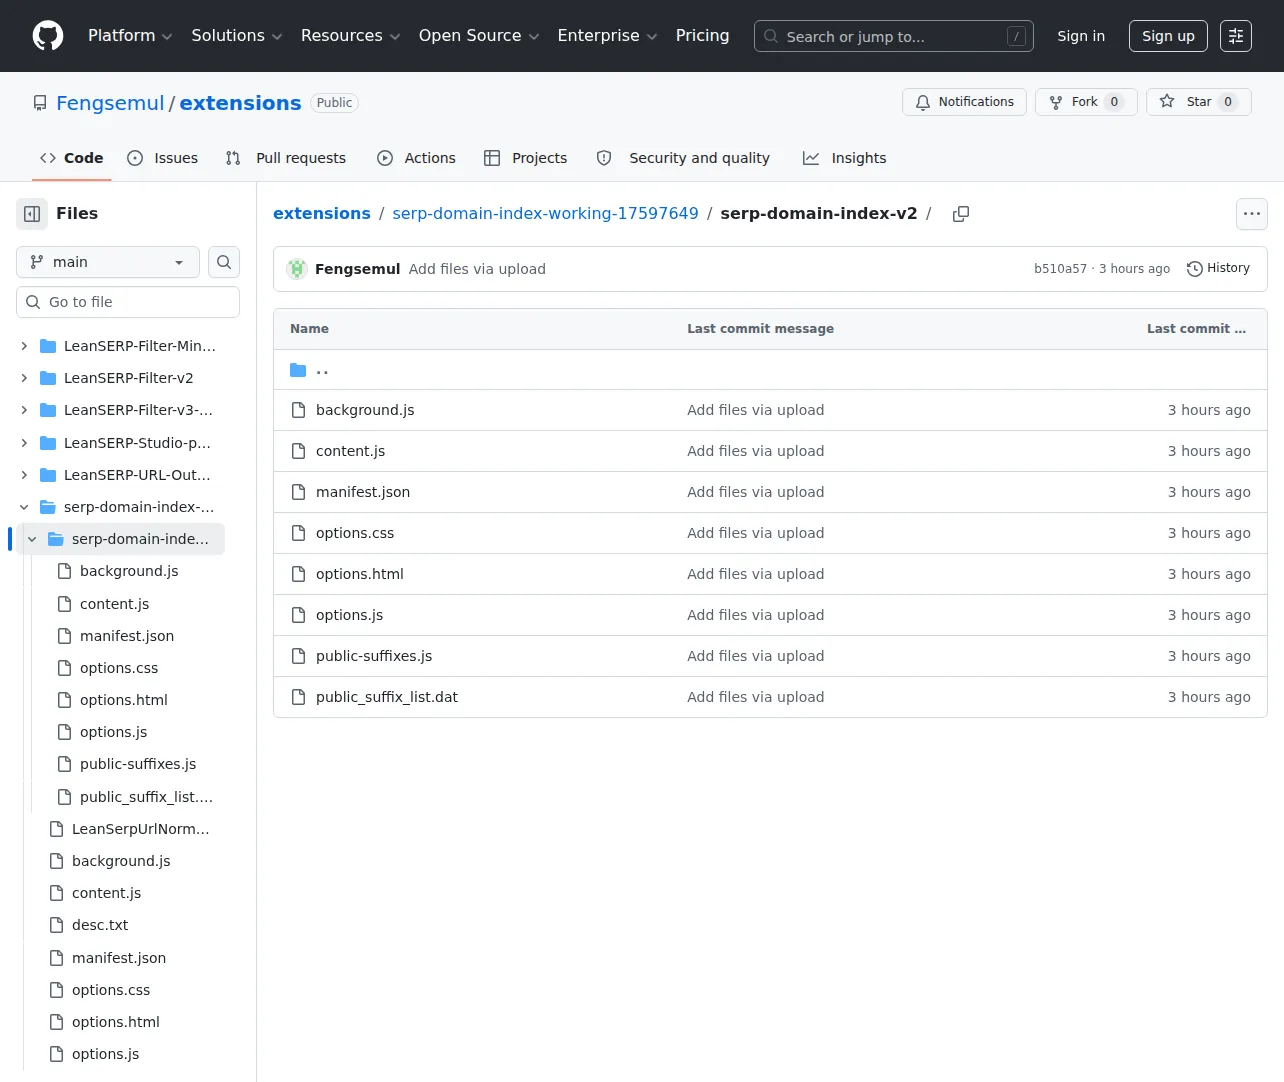The image size is (1284, 1082).
Task: Open serp-domain-index-working-17597649 breadcrumb
Action: coord(545,214)
